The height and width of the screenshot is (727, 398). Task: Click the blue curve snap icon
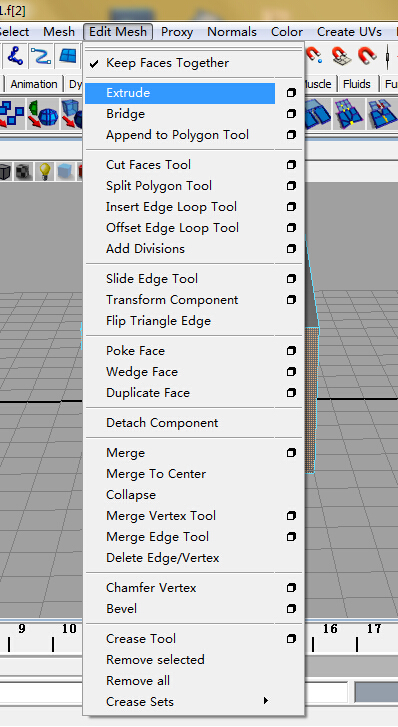[x=41, y=56]
